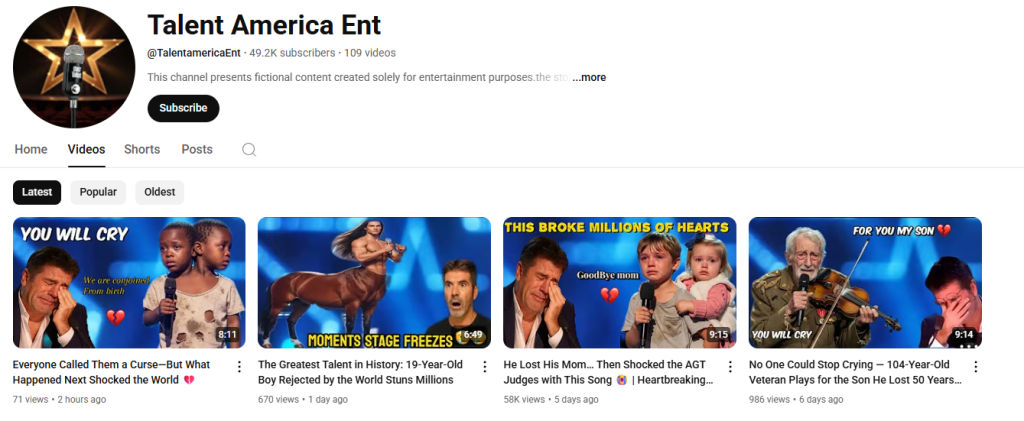Play the This Broke Millions of Hearts thumbnail
This screenshot has width=1024, height=421.
click(620, 283)
